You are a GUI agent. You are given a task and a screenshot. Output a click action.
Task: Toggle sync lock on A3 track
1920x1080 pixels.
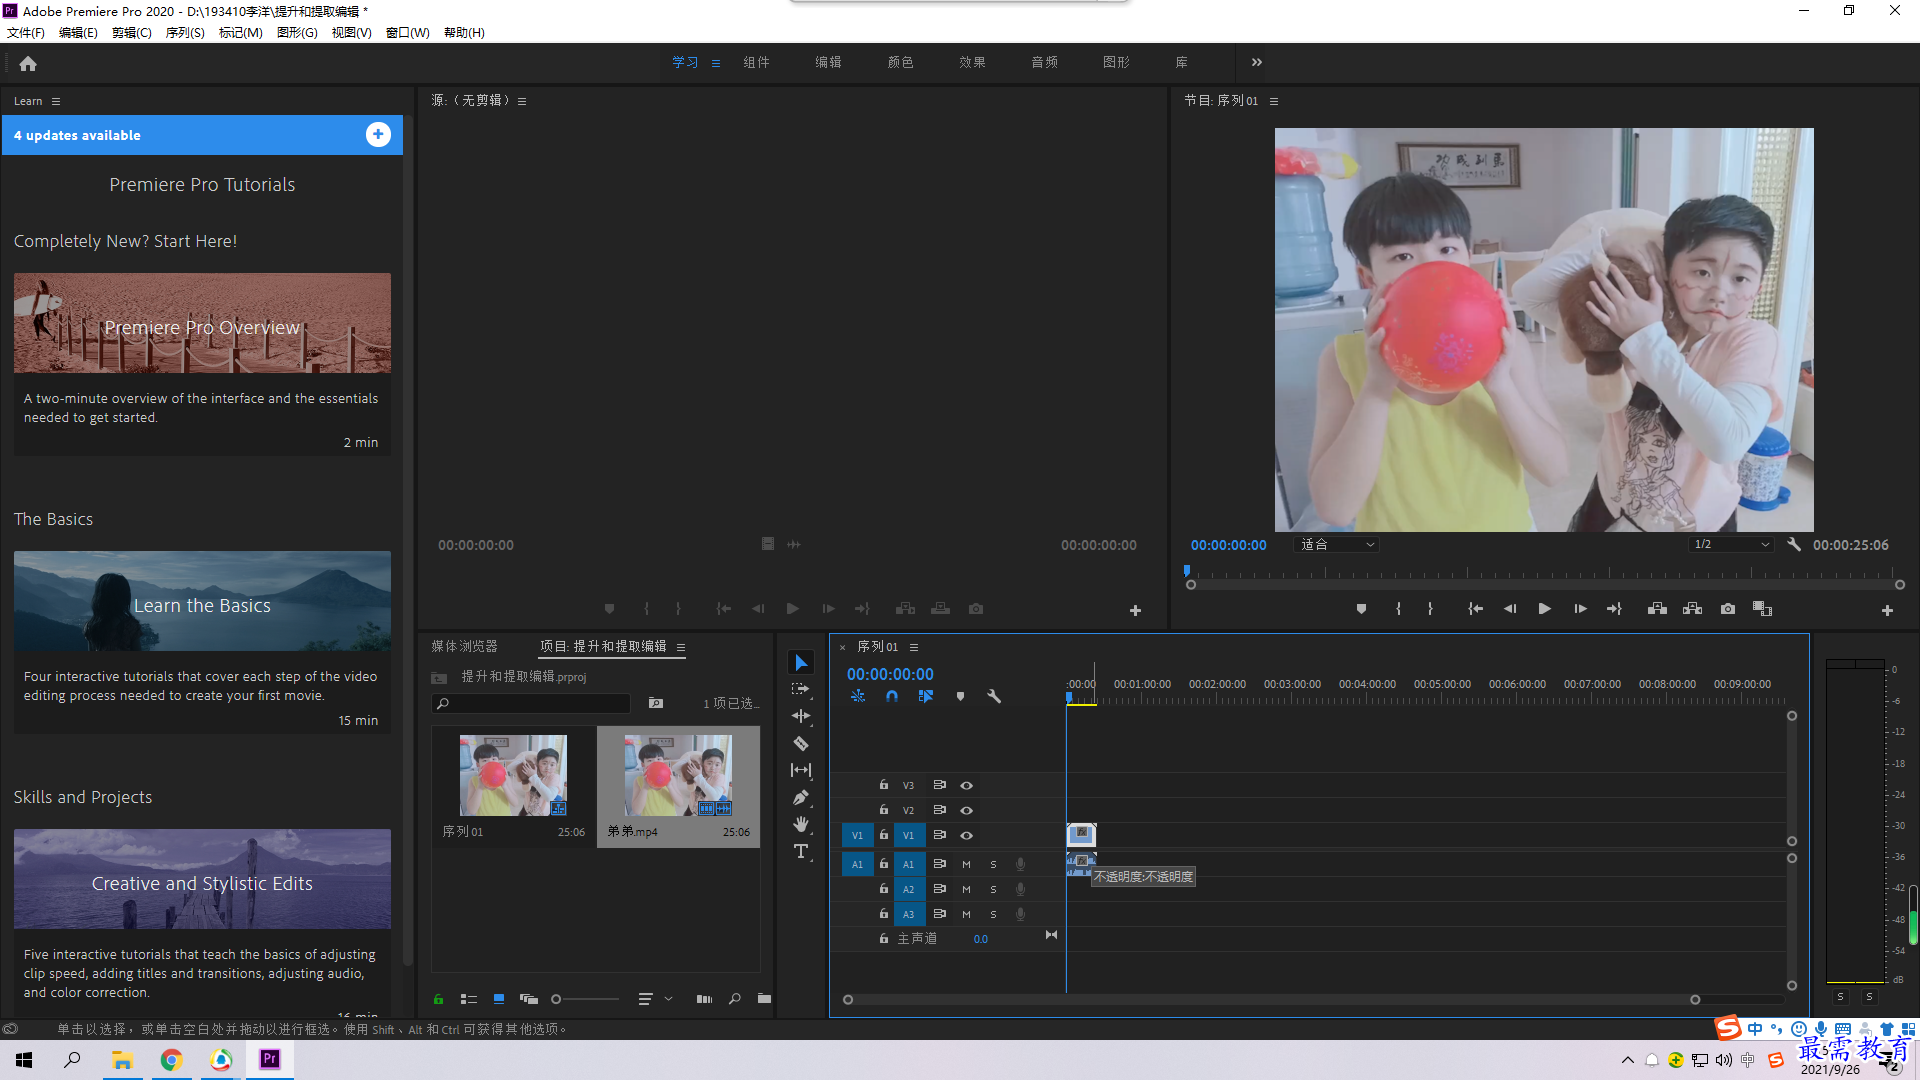(939, 914)
